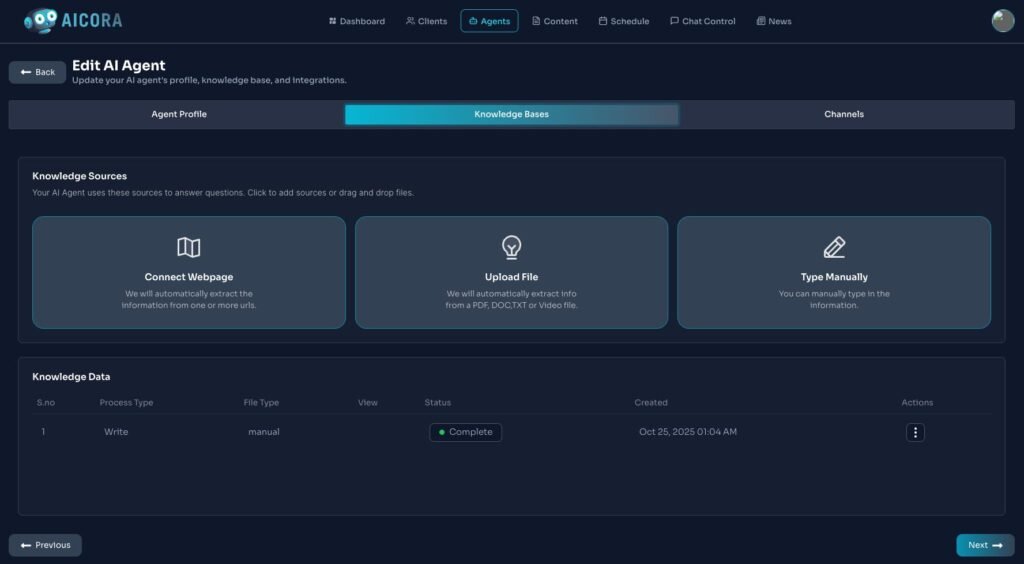Select the Knowledge Bases tab
The image size is (1024, 564).
point(511,114)
